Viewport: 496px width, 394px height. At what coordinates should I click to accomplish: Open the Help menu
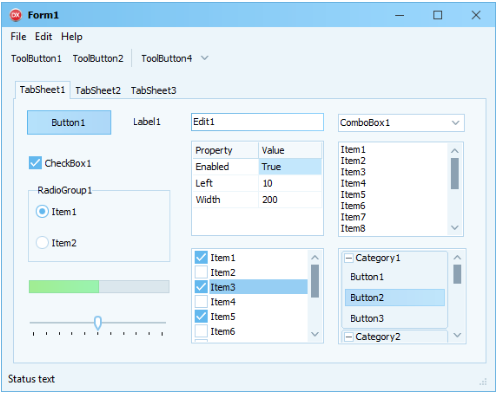(x=72, y=36)
